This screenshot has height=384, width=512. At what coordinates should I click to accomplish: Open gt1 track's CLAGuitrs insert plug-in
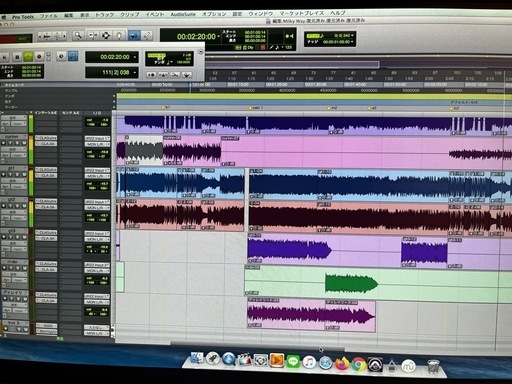(46, 170)
